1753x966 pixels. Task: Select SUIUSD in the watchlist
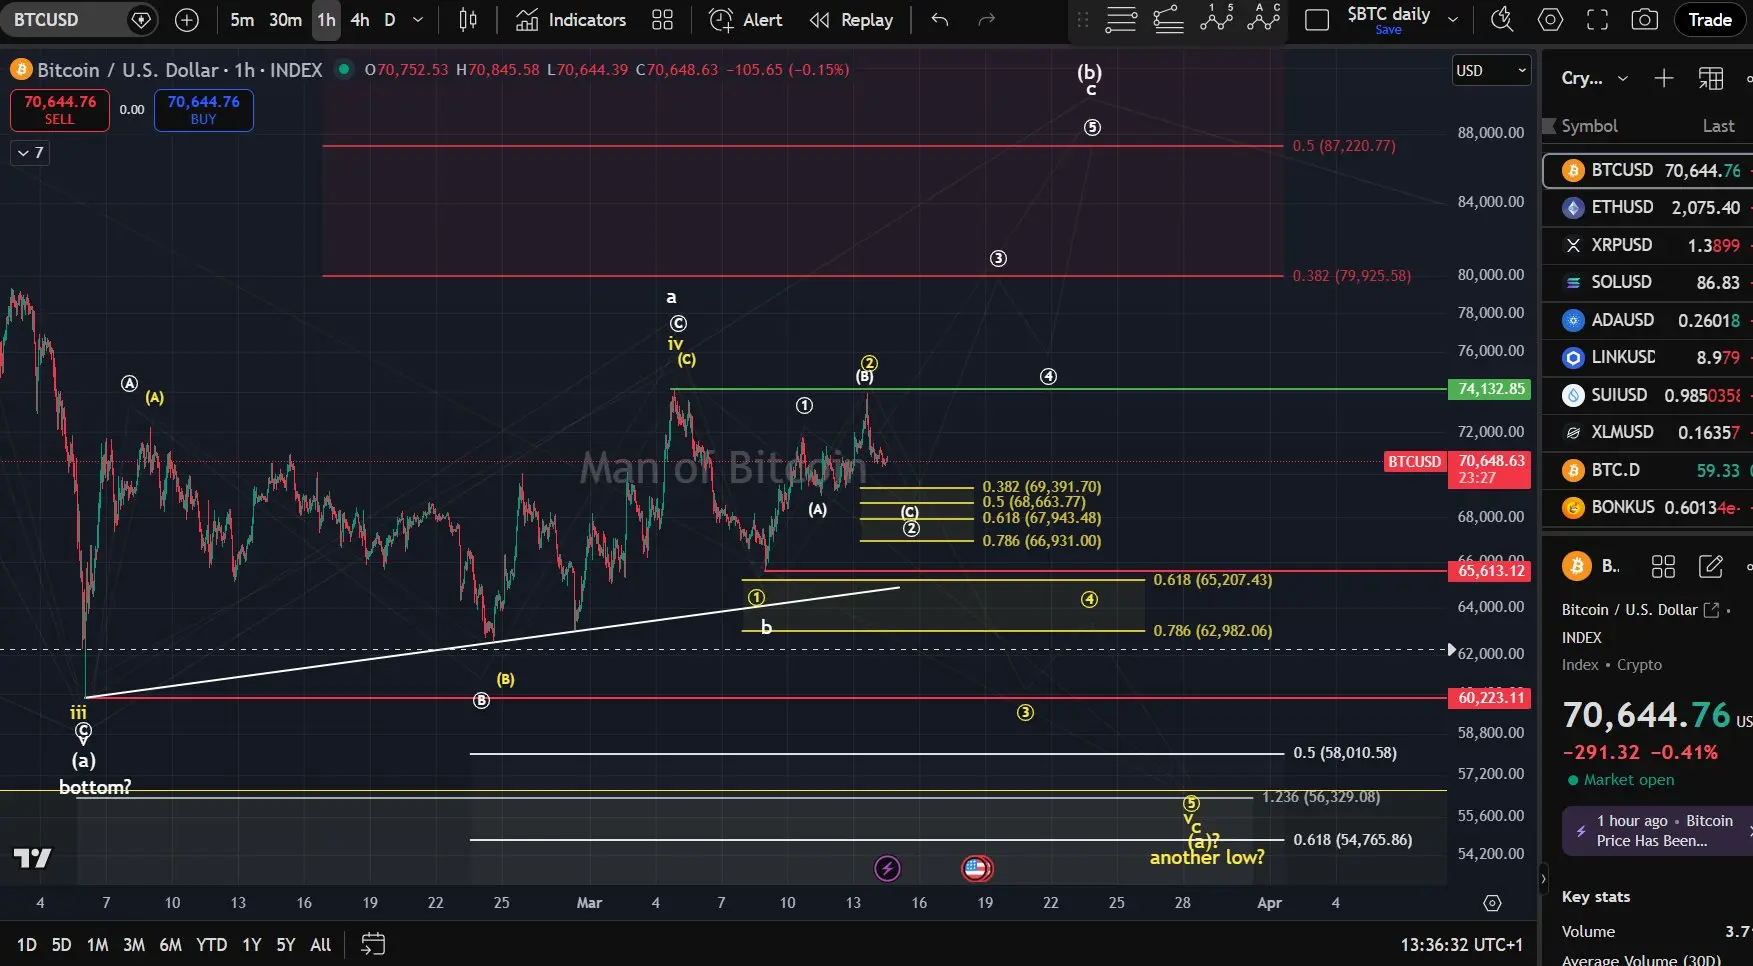coord(1648,395)
